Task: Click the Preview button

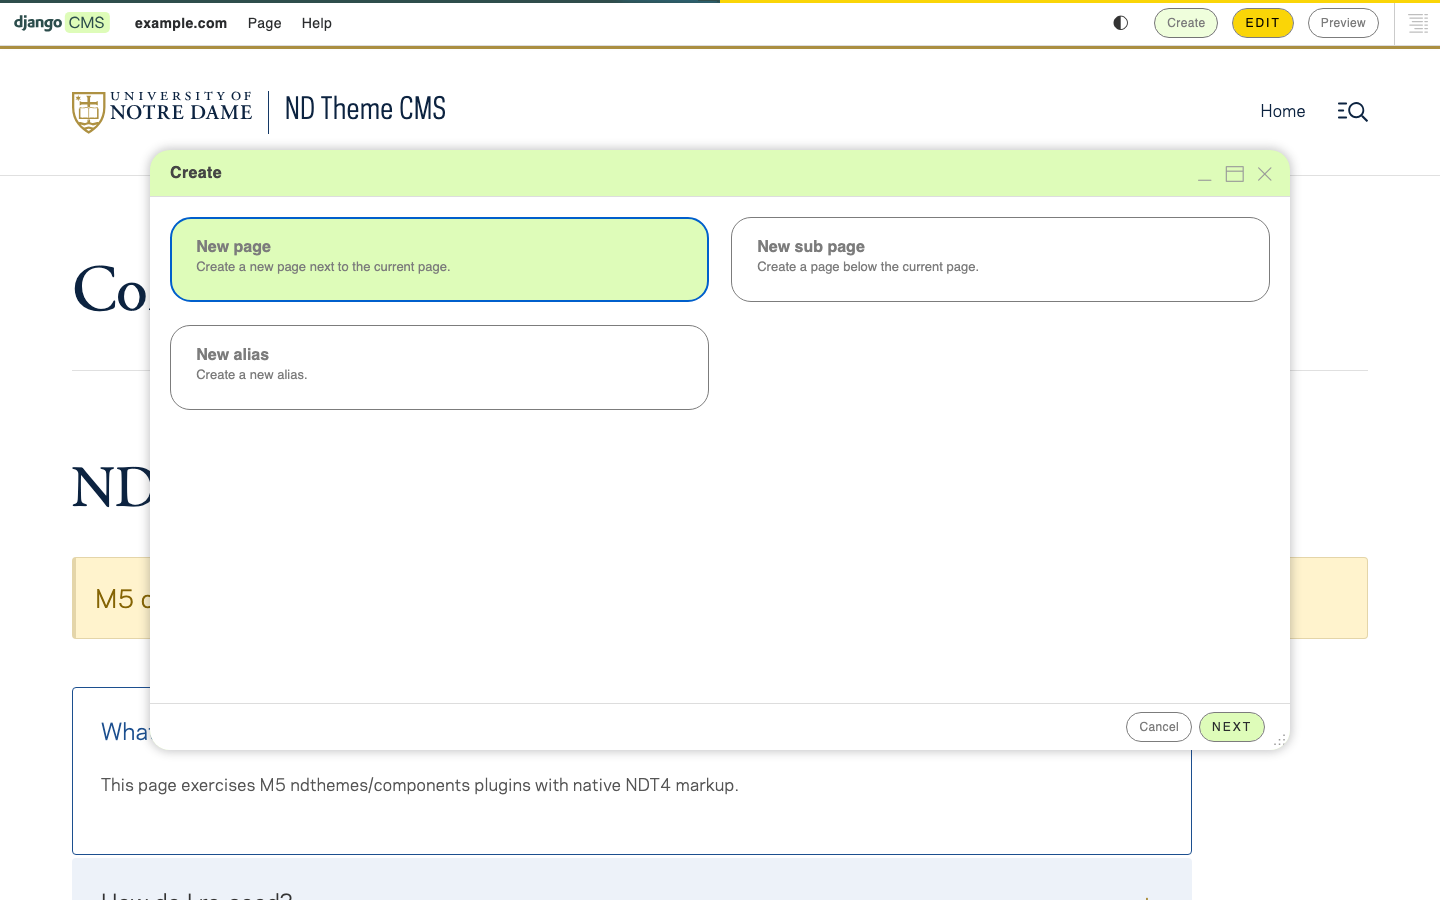Action: coord(1343,23)
